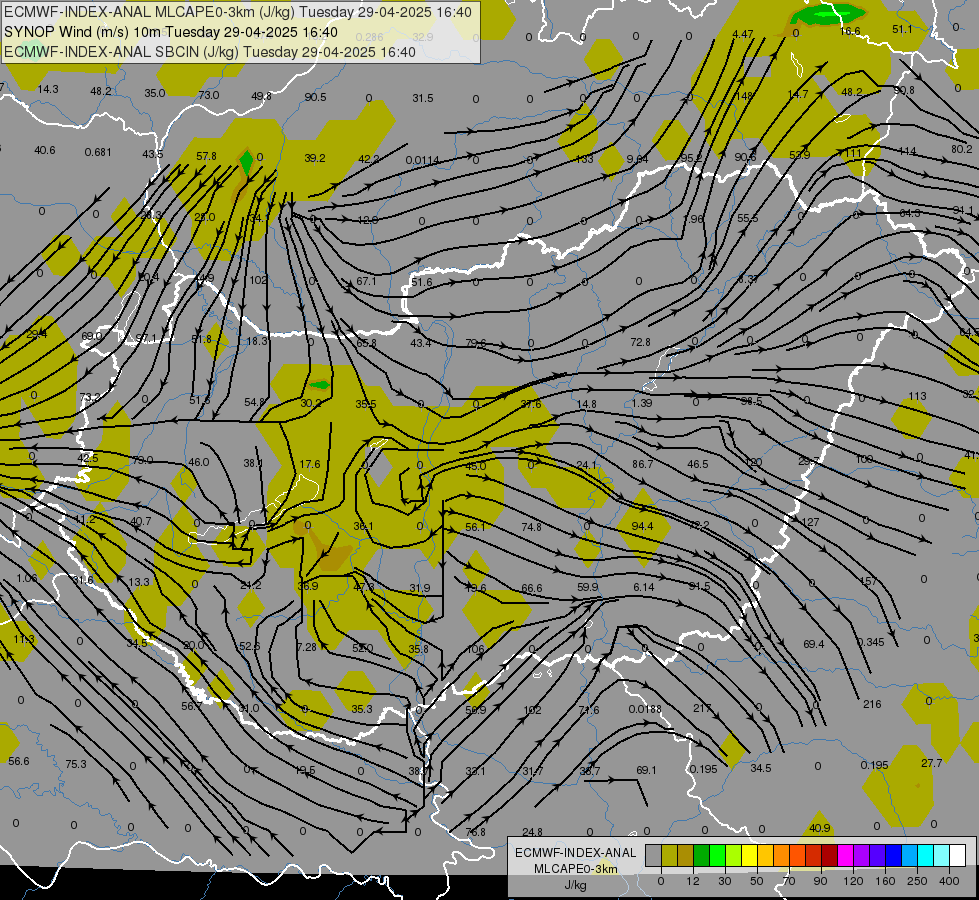This screenshot has width=979, height=900.
Task: Click the map value 0.0114
Action: tap(422, 161)
